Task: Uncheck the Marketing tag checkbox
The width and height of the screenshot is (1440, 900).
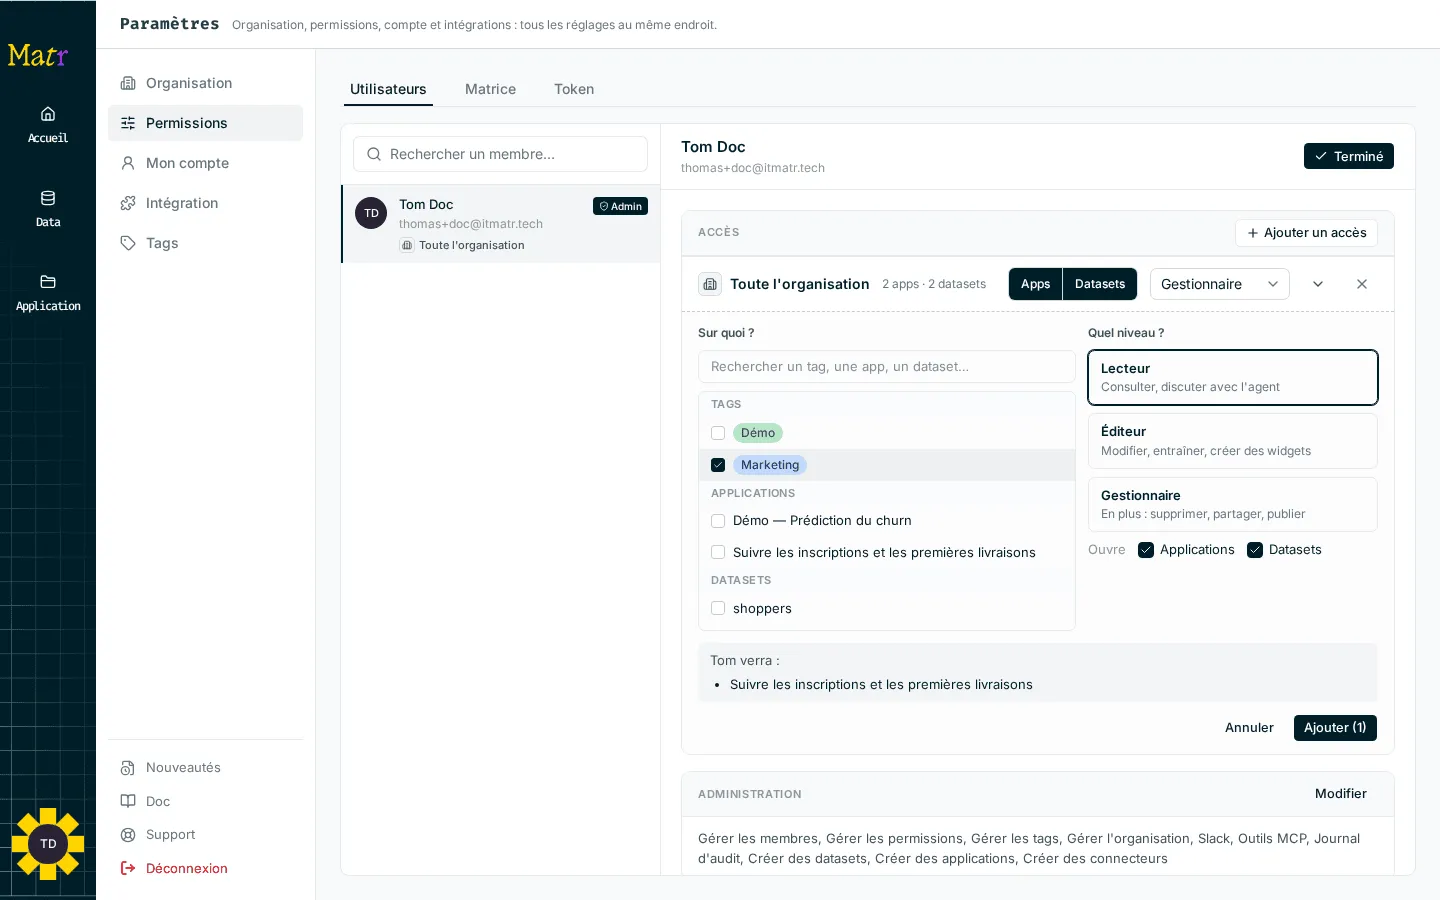Action: click(718, 465)
